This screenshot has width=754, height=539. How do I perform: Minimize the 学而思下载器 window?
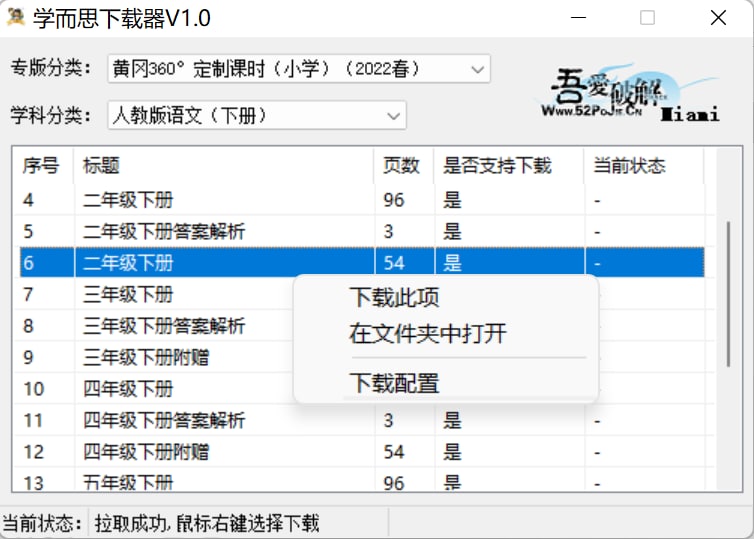[x=578, y=18]
